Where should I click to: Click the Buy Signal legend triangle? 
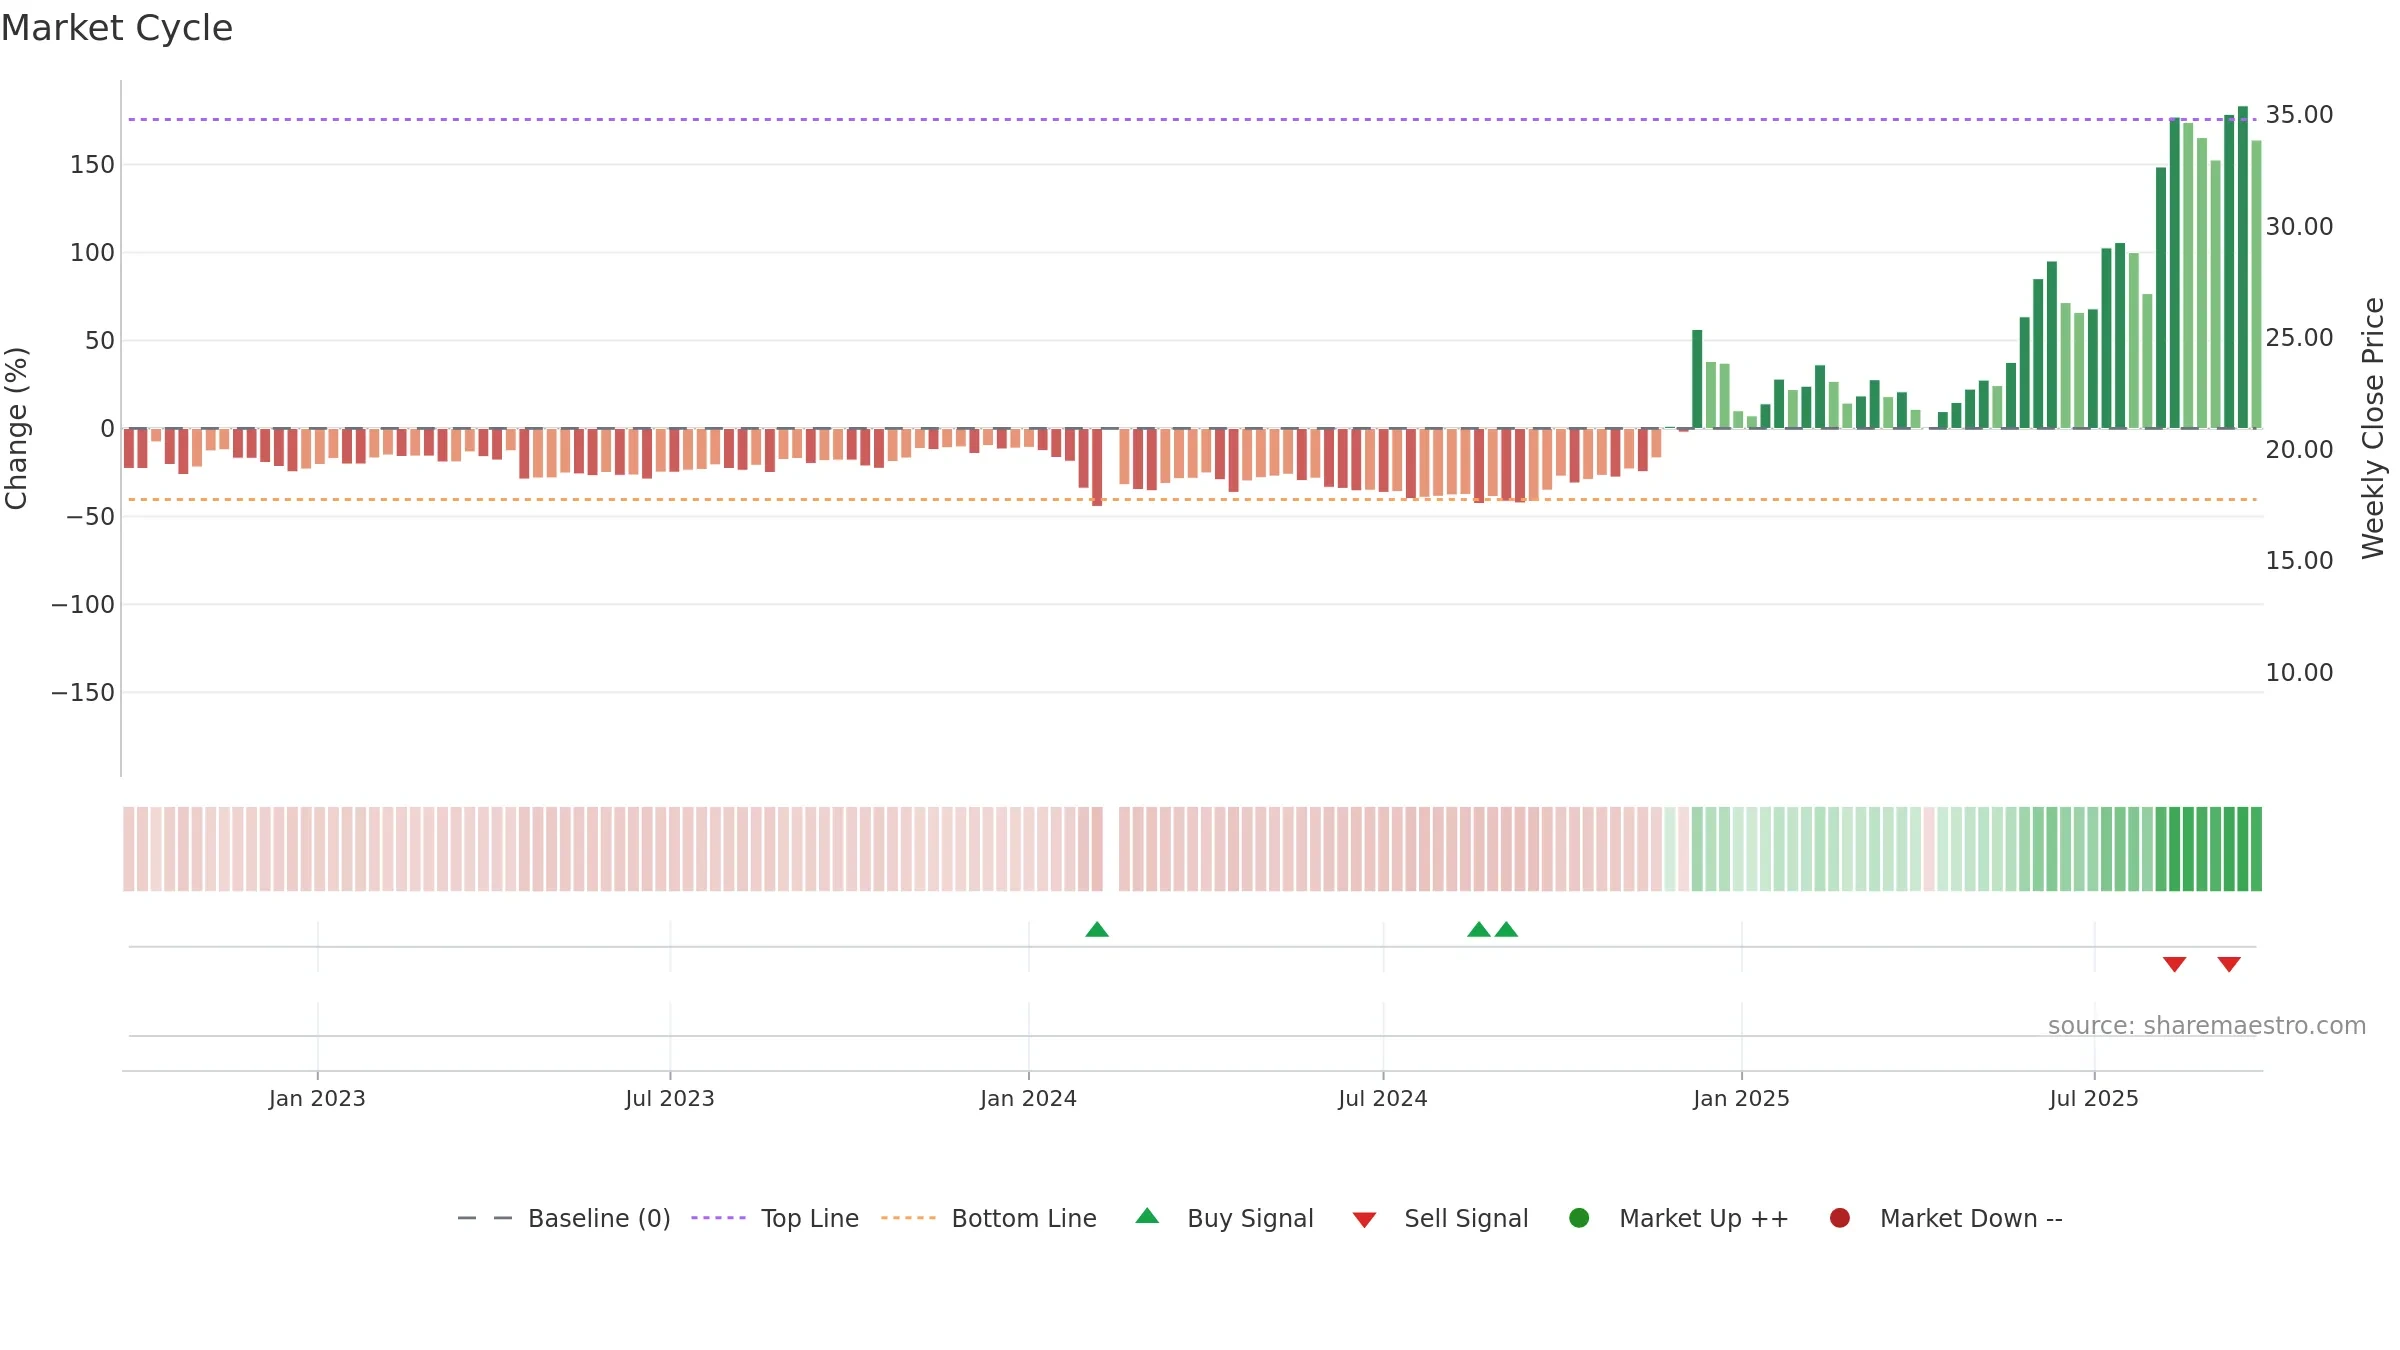[1147, 1216]
